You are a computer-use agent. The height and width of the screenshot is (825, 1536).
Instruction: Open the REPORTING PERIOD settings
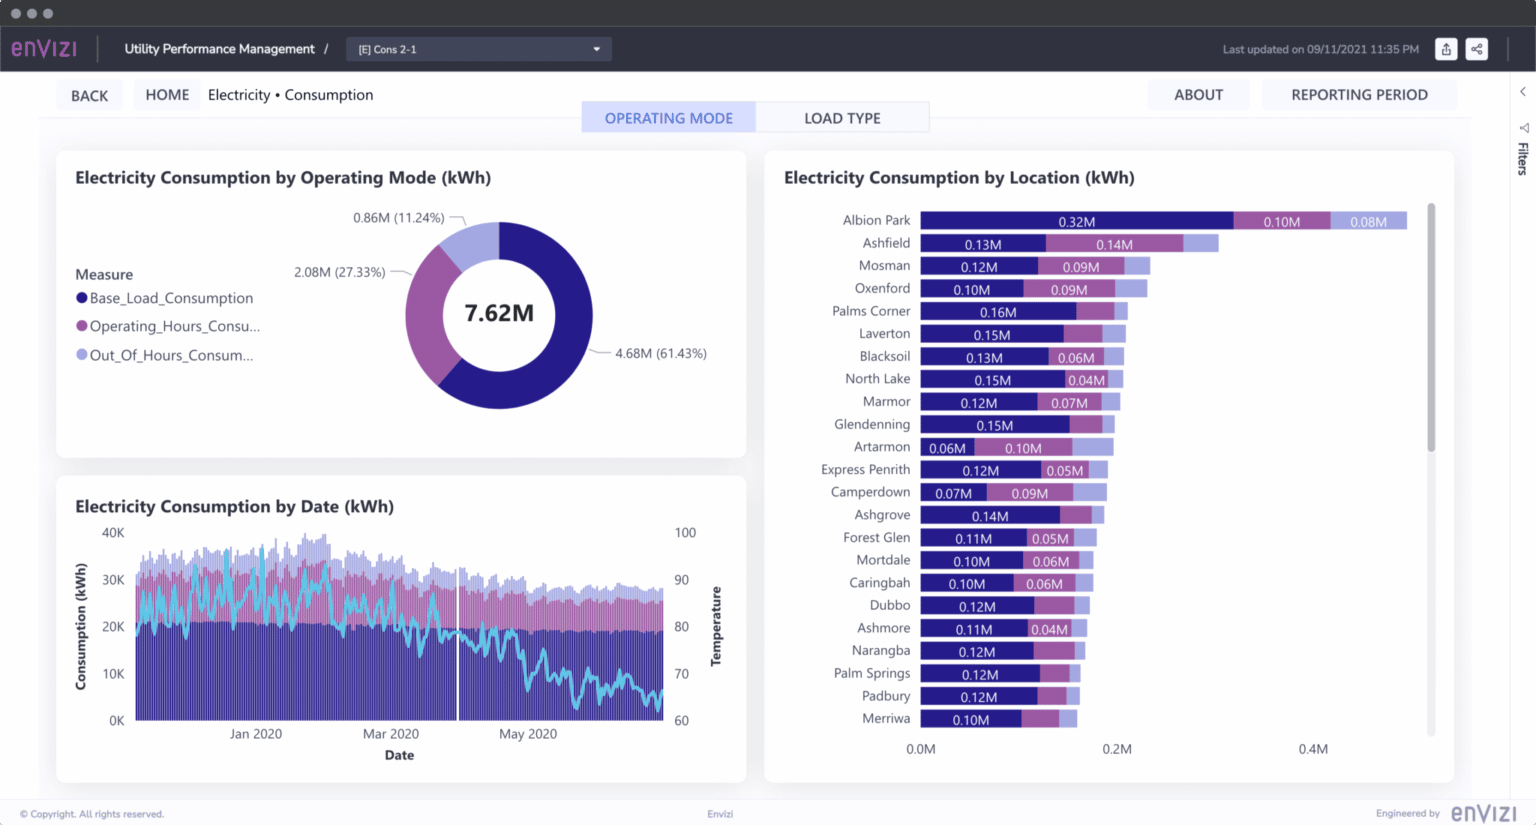pyautogui.click(x=1359, y=94)
